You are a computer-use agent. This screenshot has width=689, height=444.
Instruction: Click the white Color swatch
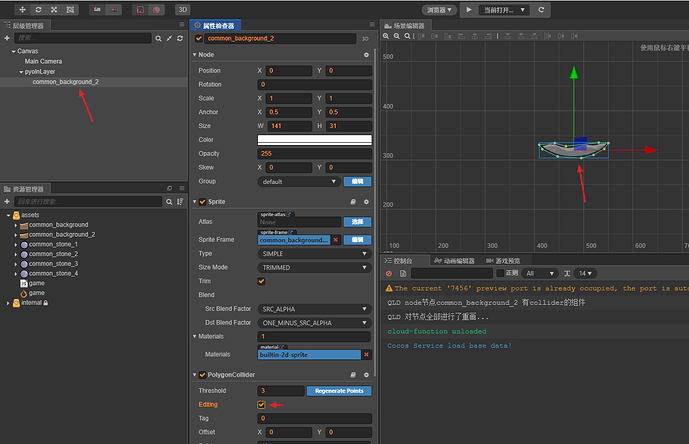[x=314, y=139]
